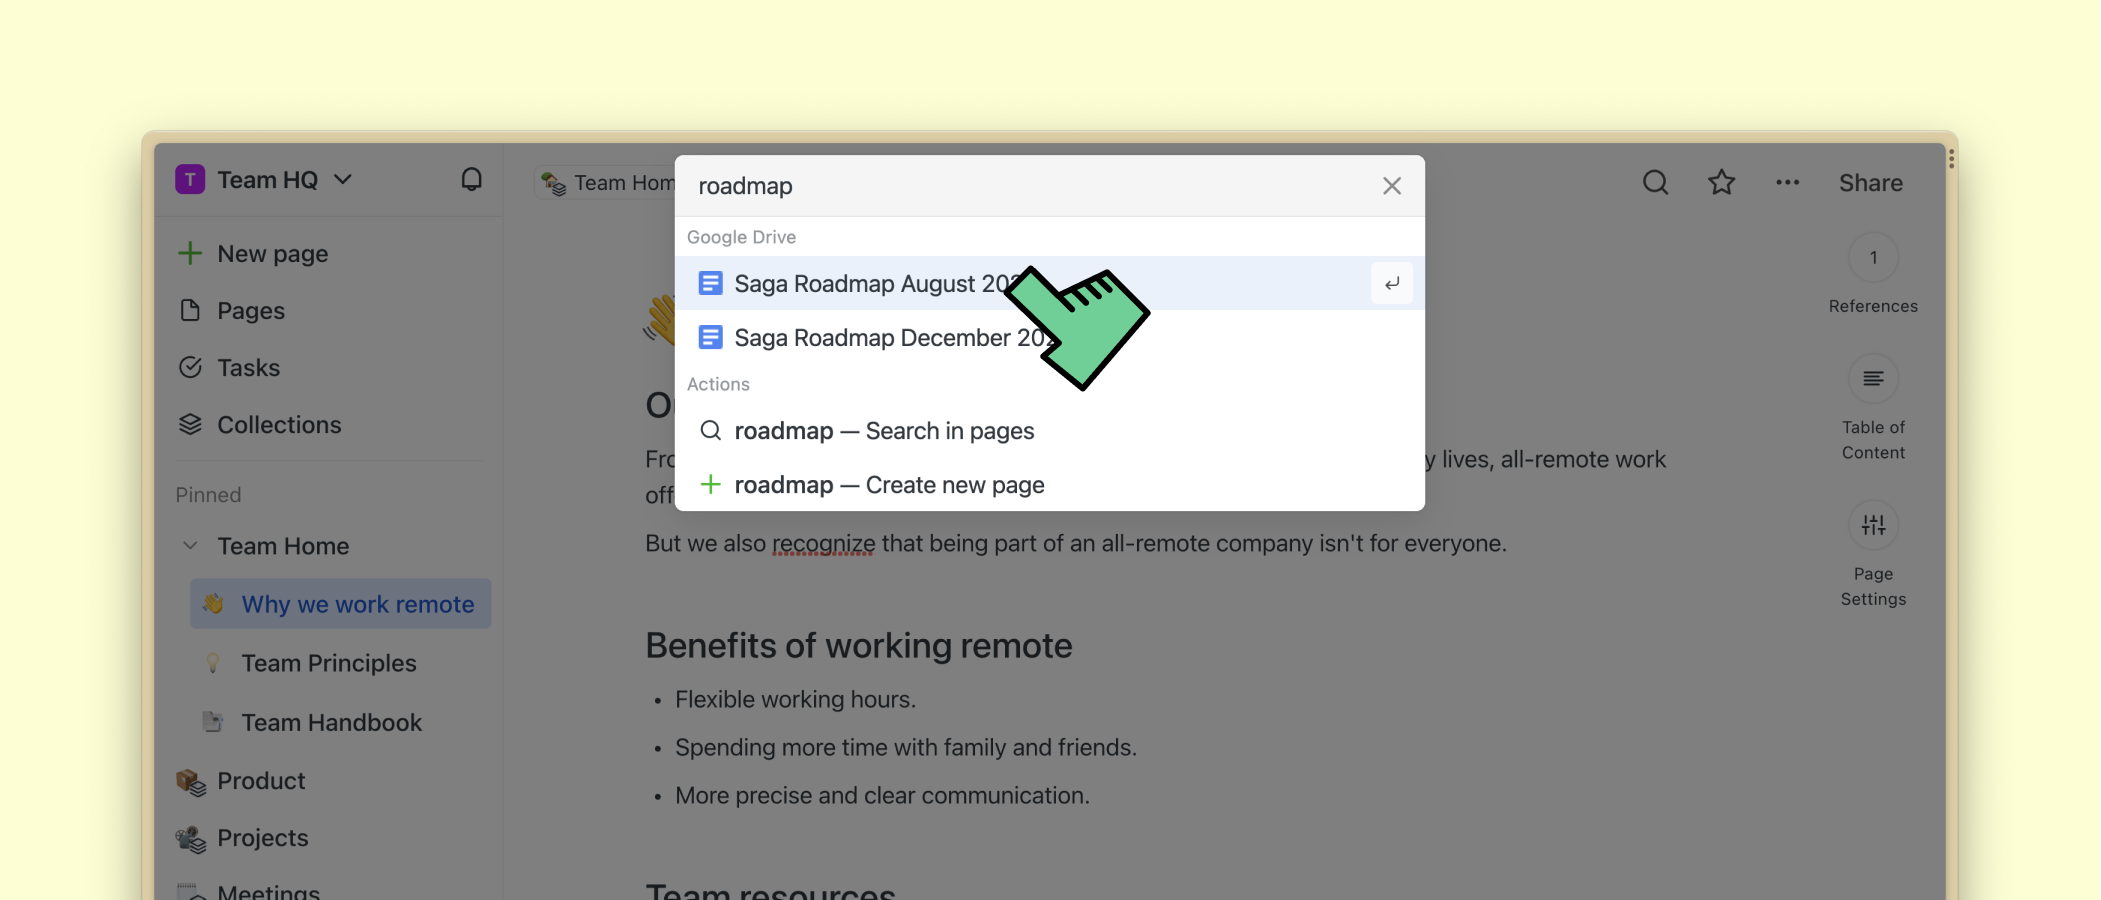
Task: Collapse the Team Home tree section
Action: coord(190,546)
